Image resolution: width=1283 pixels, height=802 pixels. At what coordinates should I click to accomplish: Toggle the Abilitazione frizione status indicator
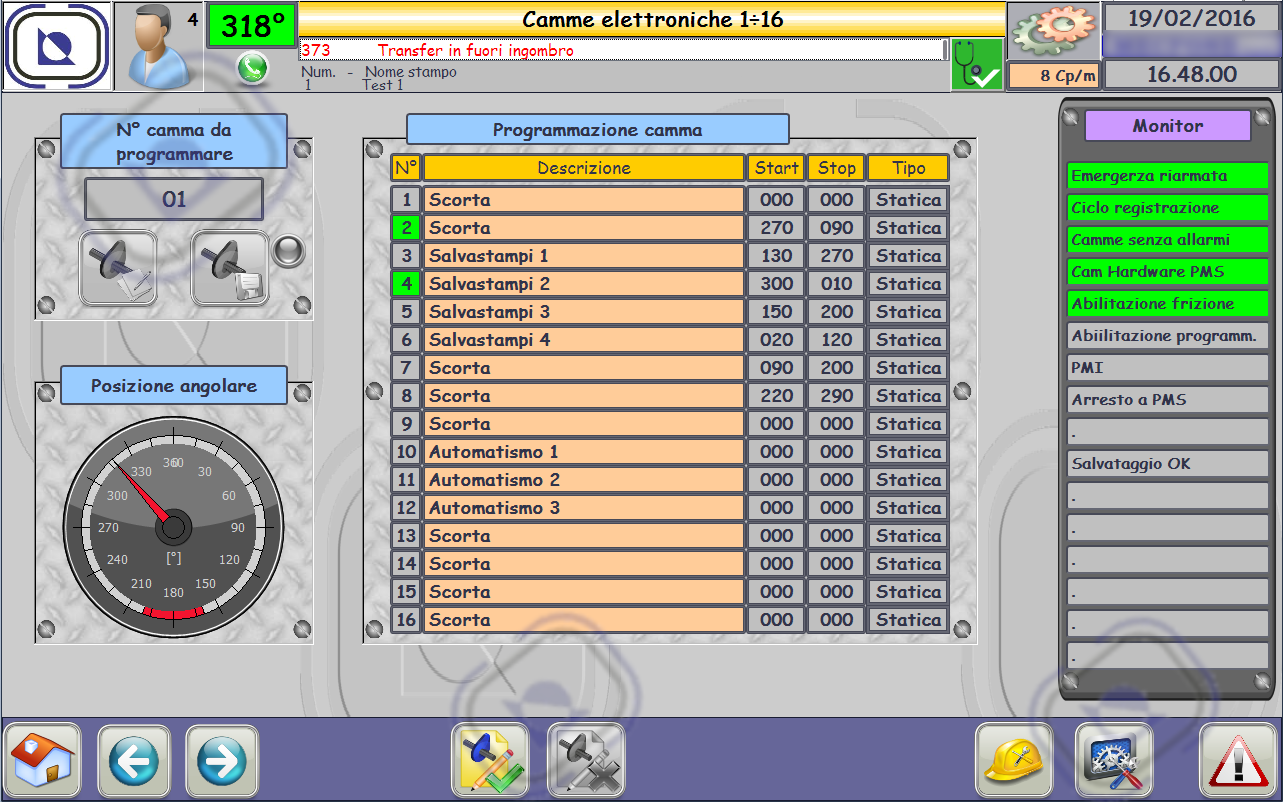(1167, 304)
